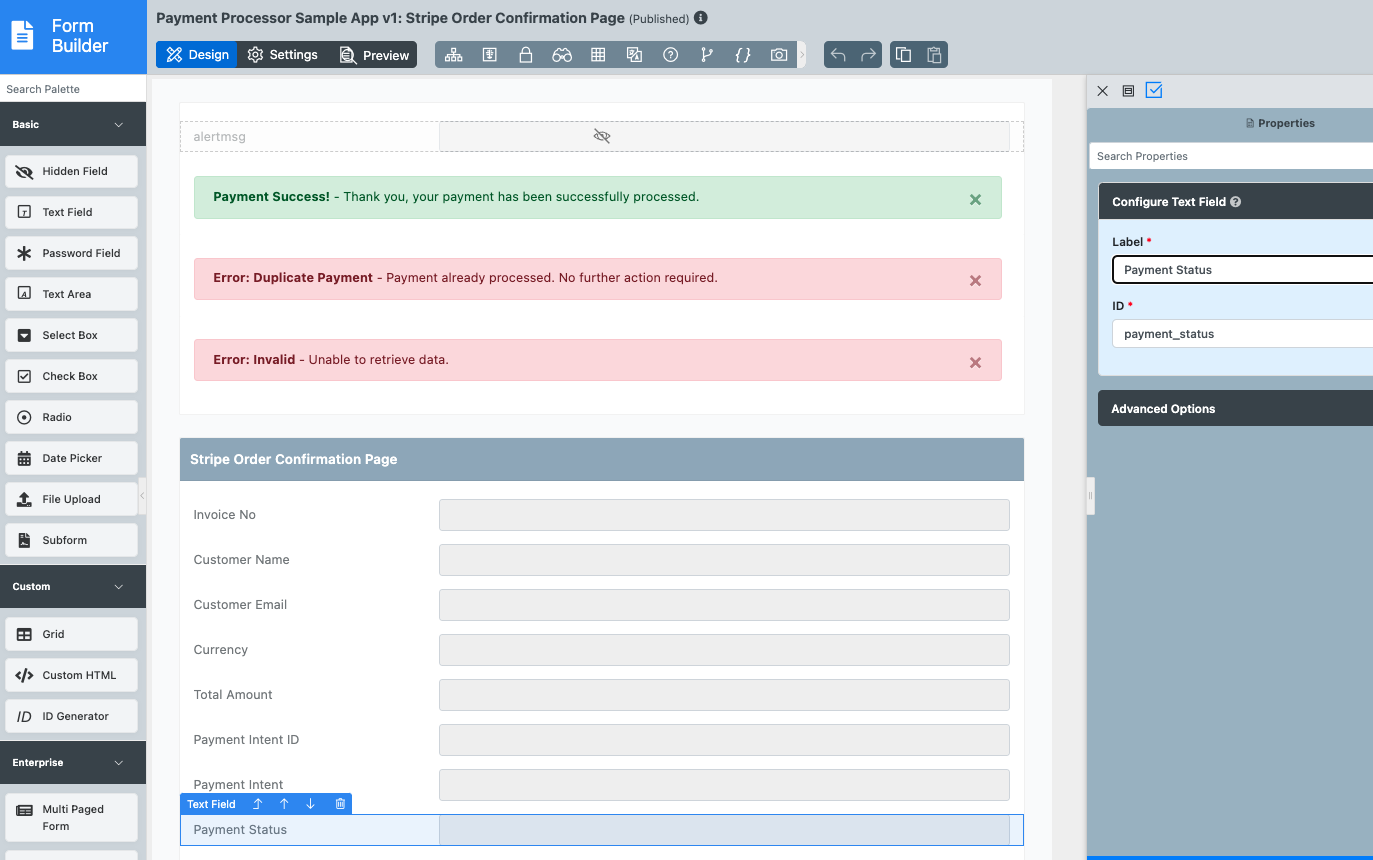Select the Multi Paged Form palette element

[72, 817]
